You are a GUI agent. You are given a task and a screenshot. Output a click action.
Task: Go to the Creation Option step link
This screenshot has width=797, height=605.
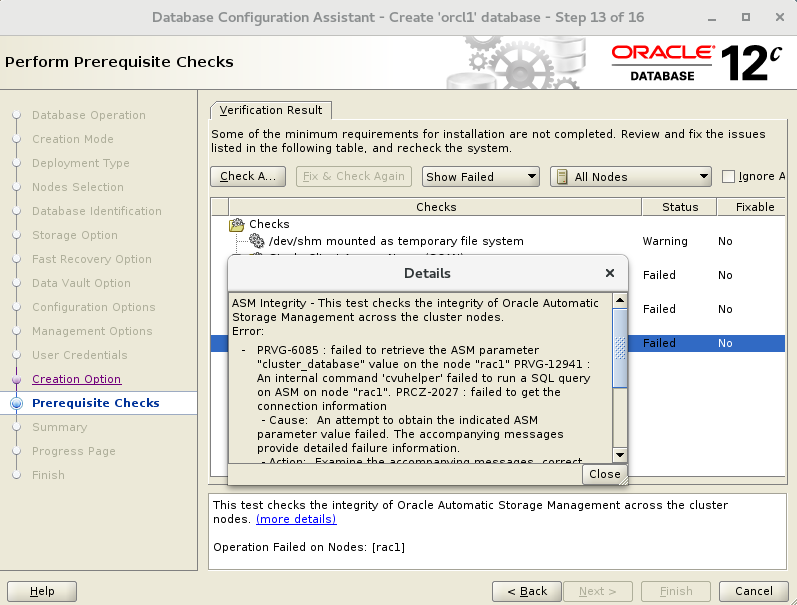[x=77, y=379]
